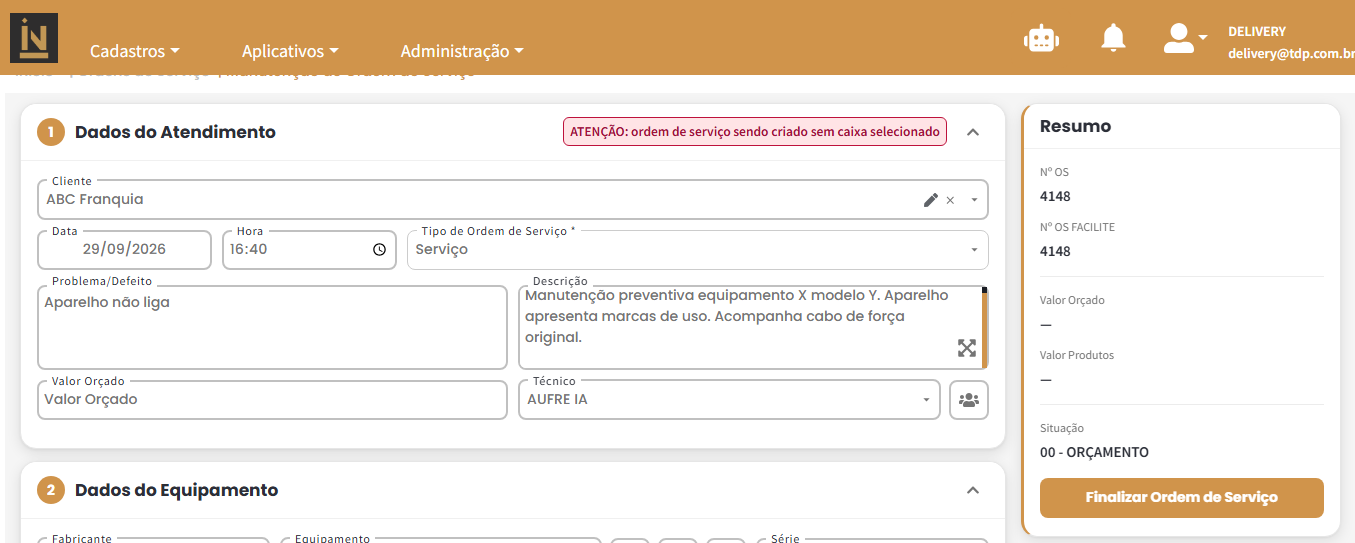Click the IN logo in the header
The image size is (1355, 543).
tap(34, 38)
